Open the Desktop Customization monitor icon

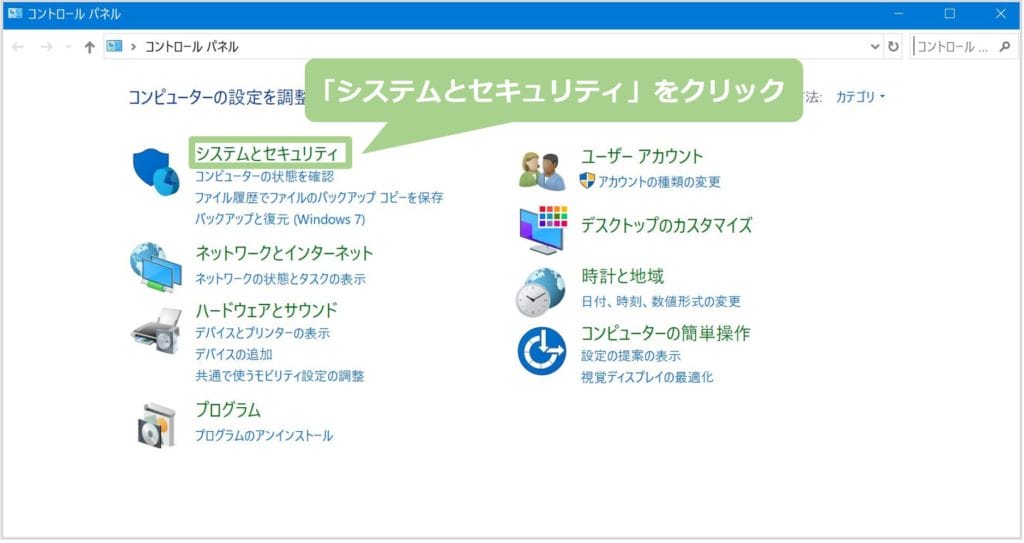(543, 230)
